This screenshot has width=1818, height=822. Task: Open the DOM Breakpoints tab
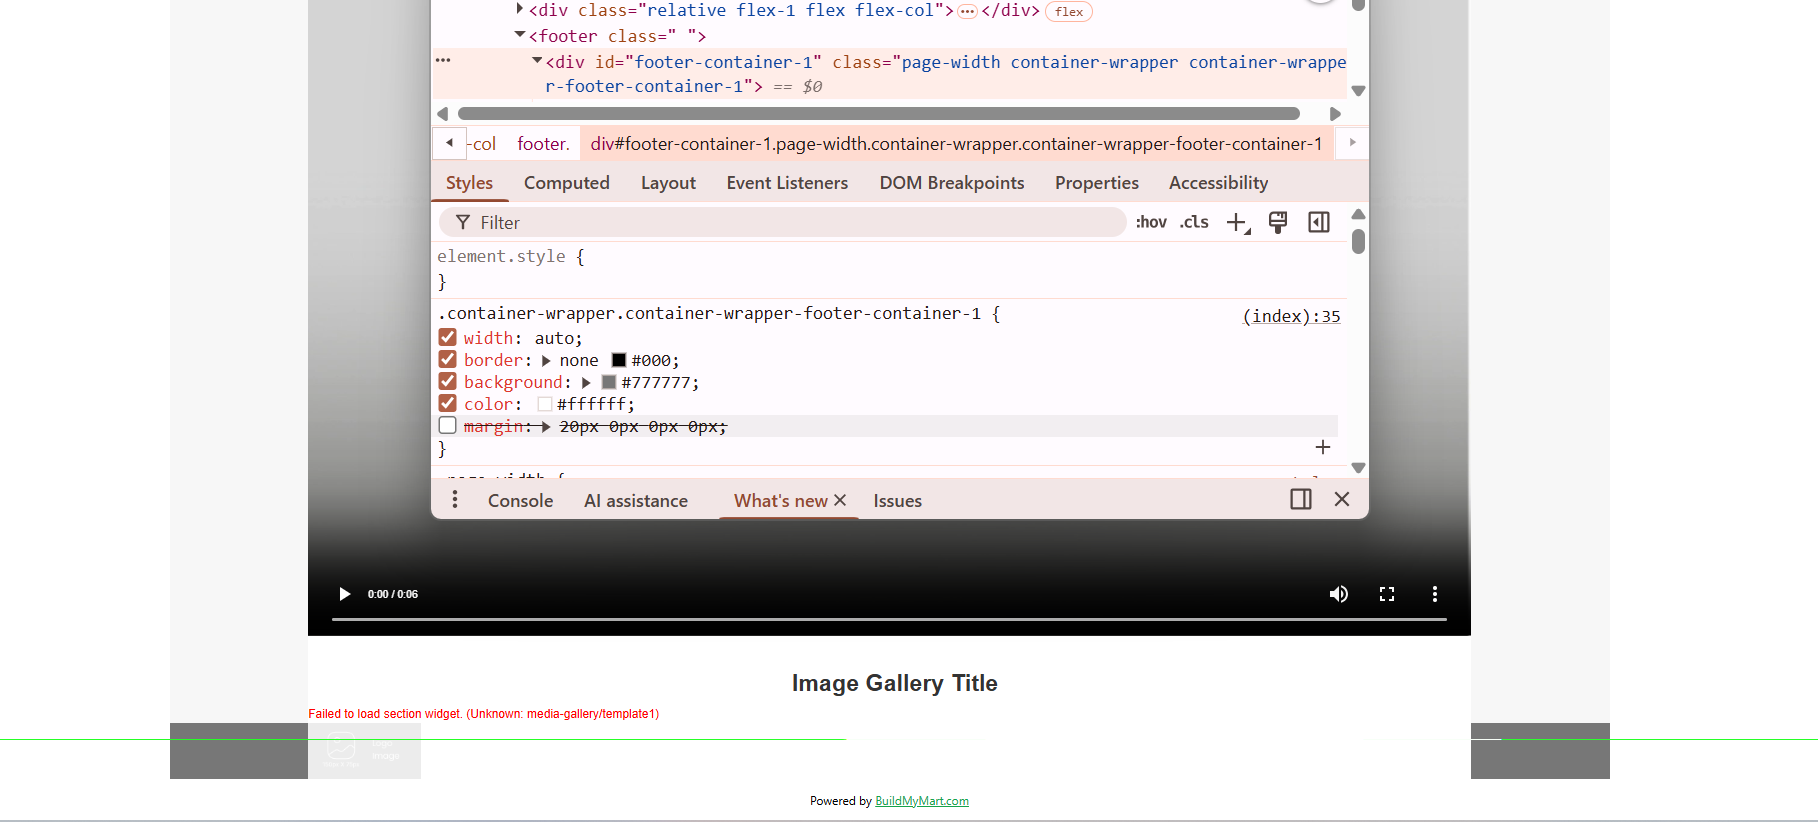point(952,183)
